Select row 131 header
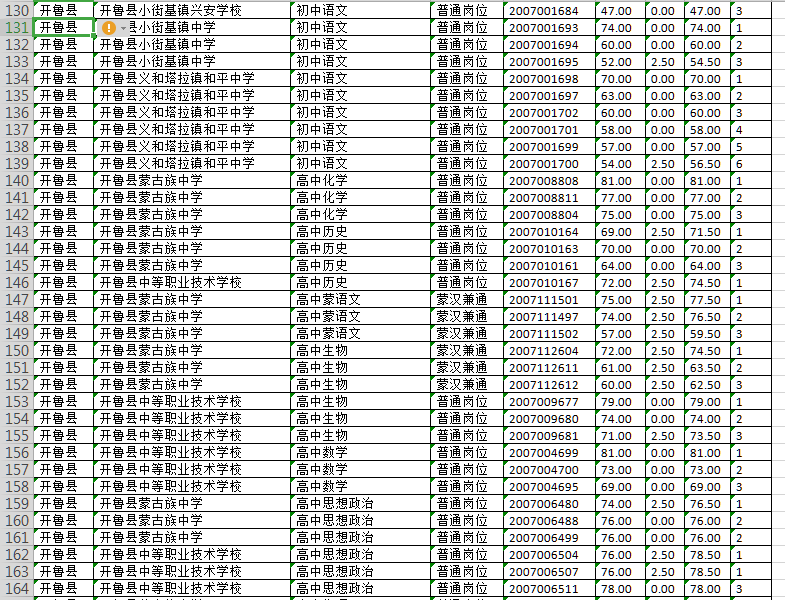This screenshot has height=600, width=785. 16,28
